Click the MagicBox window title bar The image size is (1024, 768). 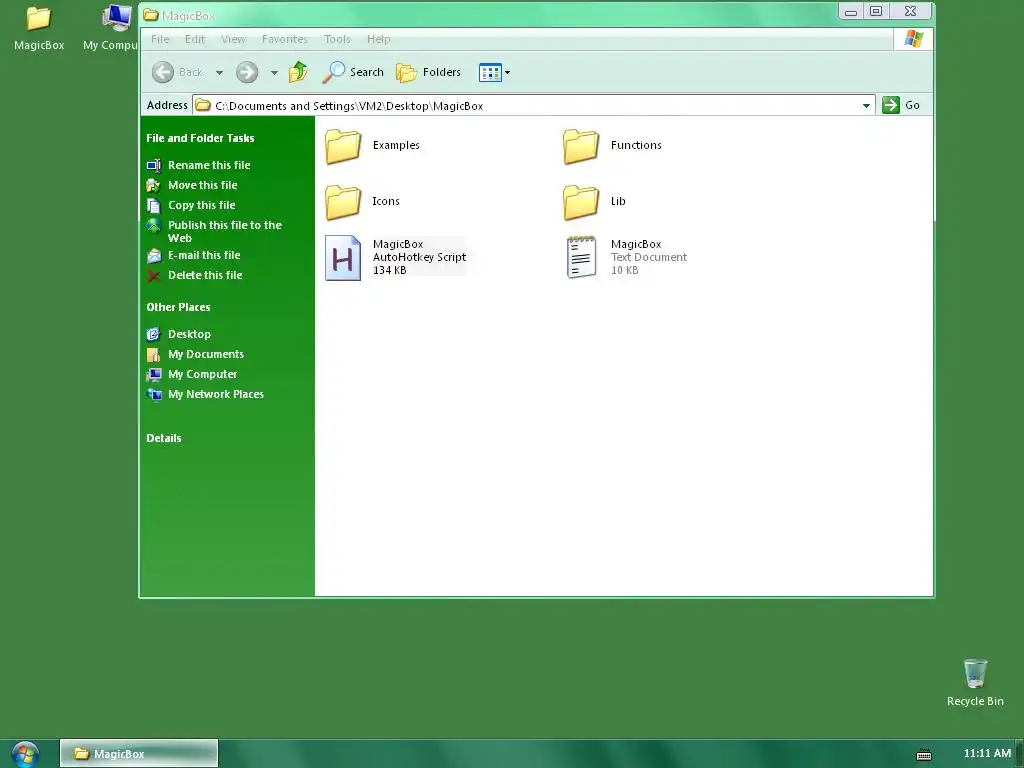(488, 14)
